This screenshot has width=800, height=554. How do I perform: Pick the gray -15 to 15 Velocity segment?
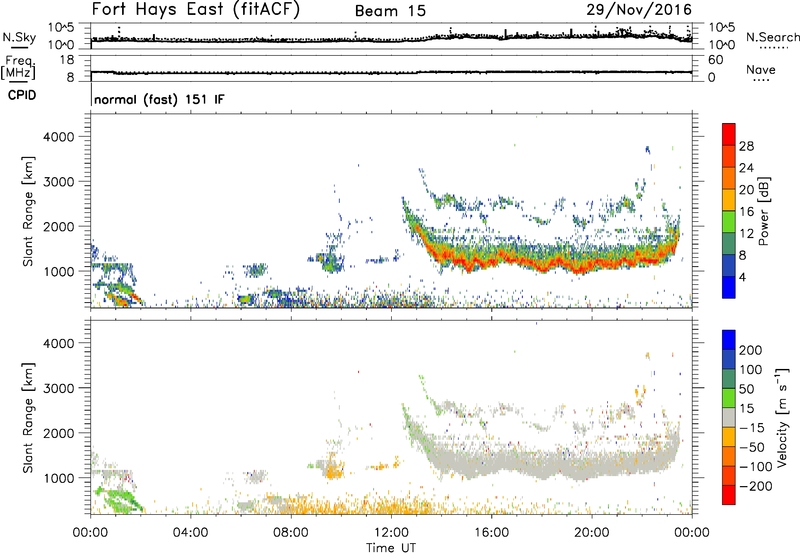tap(729, 418)
